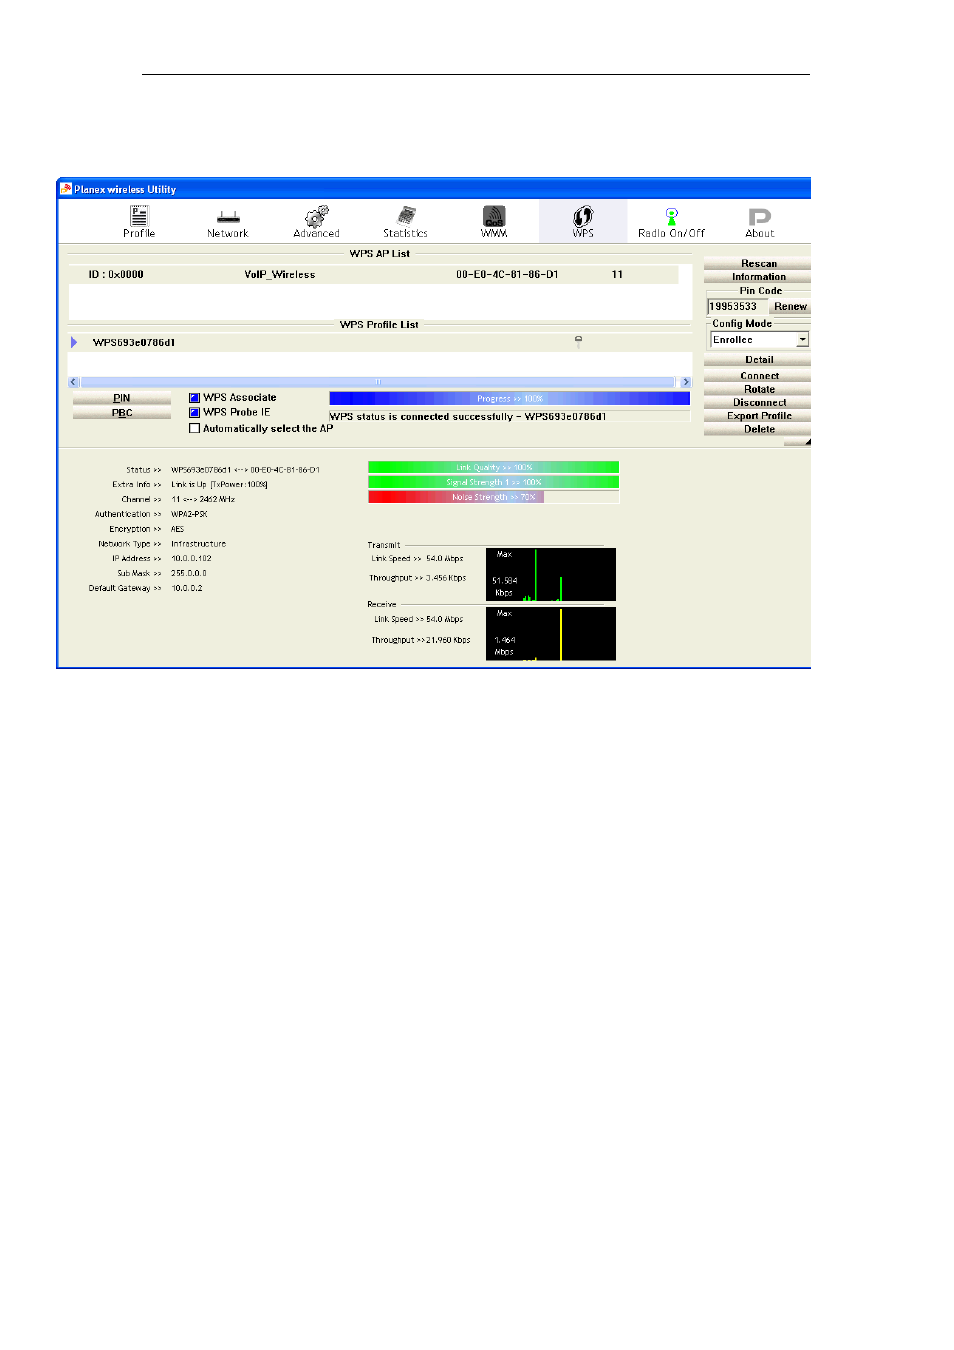Screen dimensions: 954x1350
Task: Delete the selected WPS profile
Action: (759, 429)
